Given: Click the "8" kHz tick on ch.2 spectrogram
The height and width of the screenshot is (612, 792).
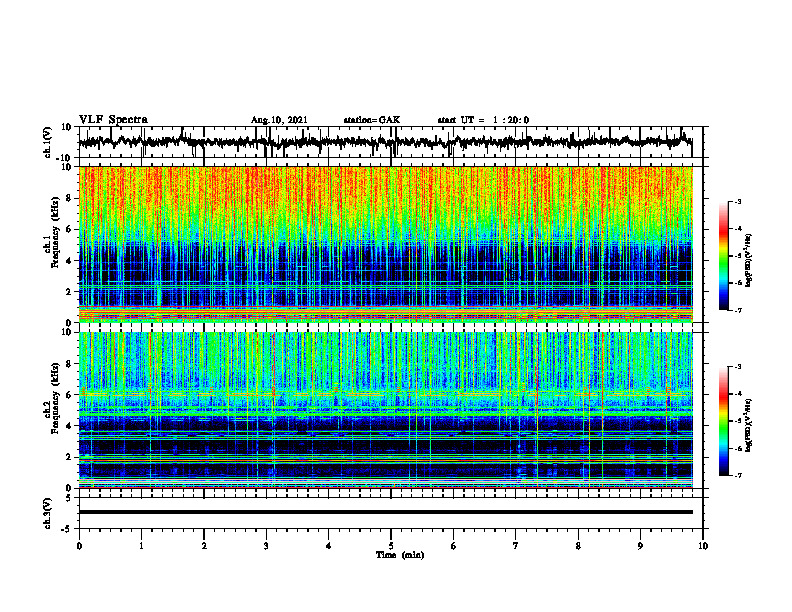Looking at the screenshot, I should pyautogui.click(x=69, y=364).
